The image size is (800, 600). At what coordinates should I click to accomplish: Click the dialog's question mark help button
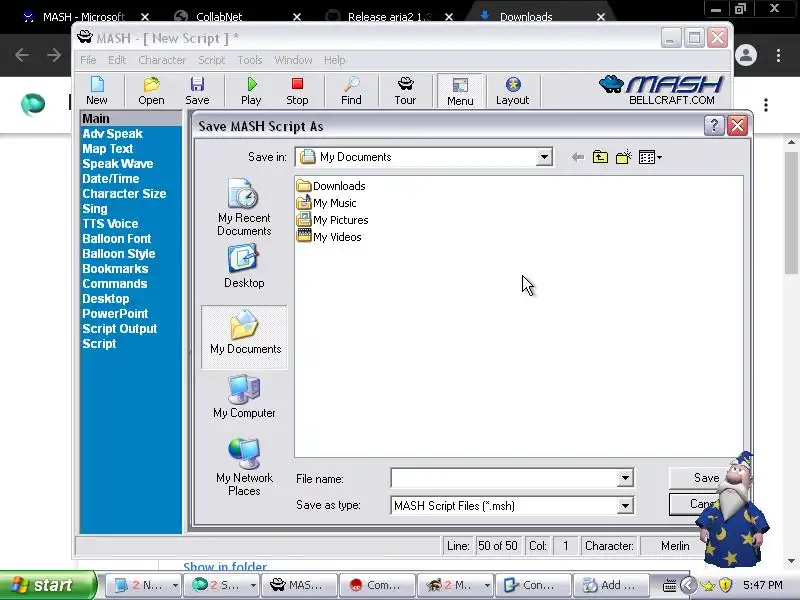[714, 126]
